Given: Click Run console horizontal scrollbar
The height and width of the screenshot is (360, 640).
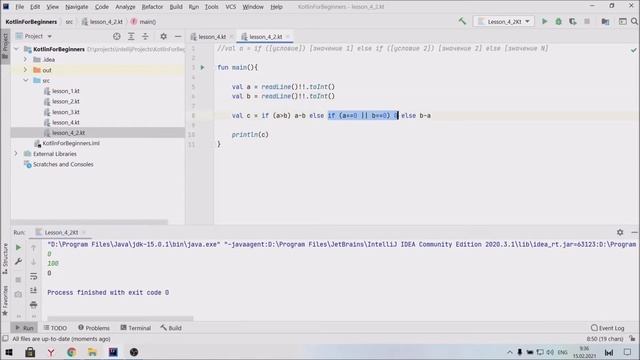Looking at the screenshot, I should coord(120,318).
